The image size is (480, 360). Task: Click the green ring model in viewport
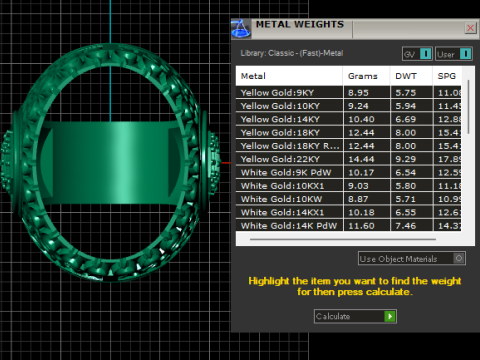tap(110, 163)
